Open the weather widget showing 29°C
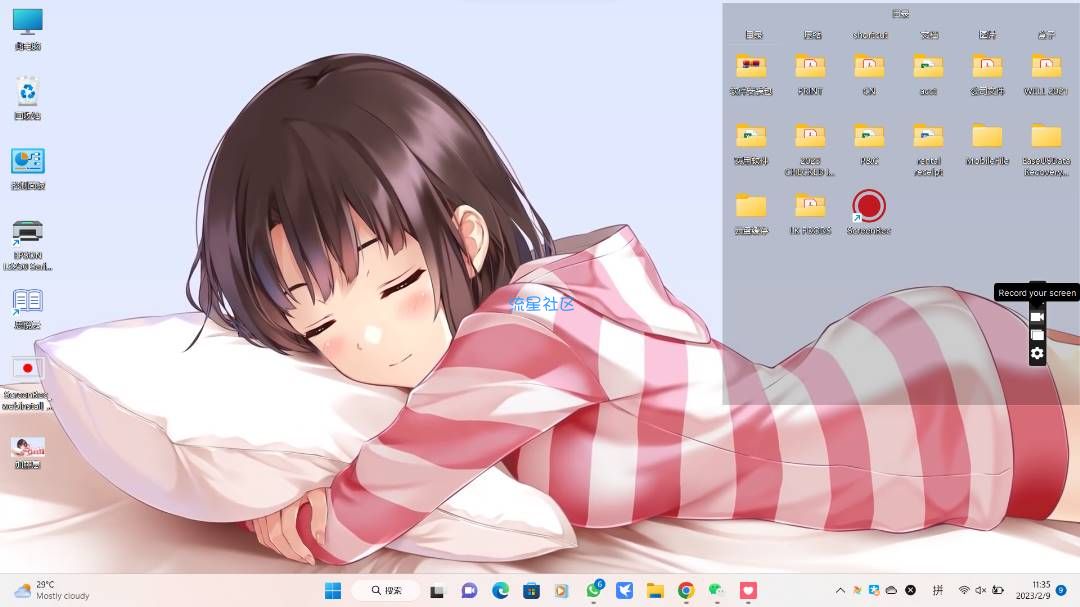1080x607 pixels. (52, 590)
